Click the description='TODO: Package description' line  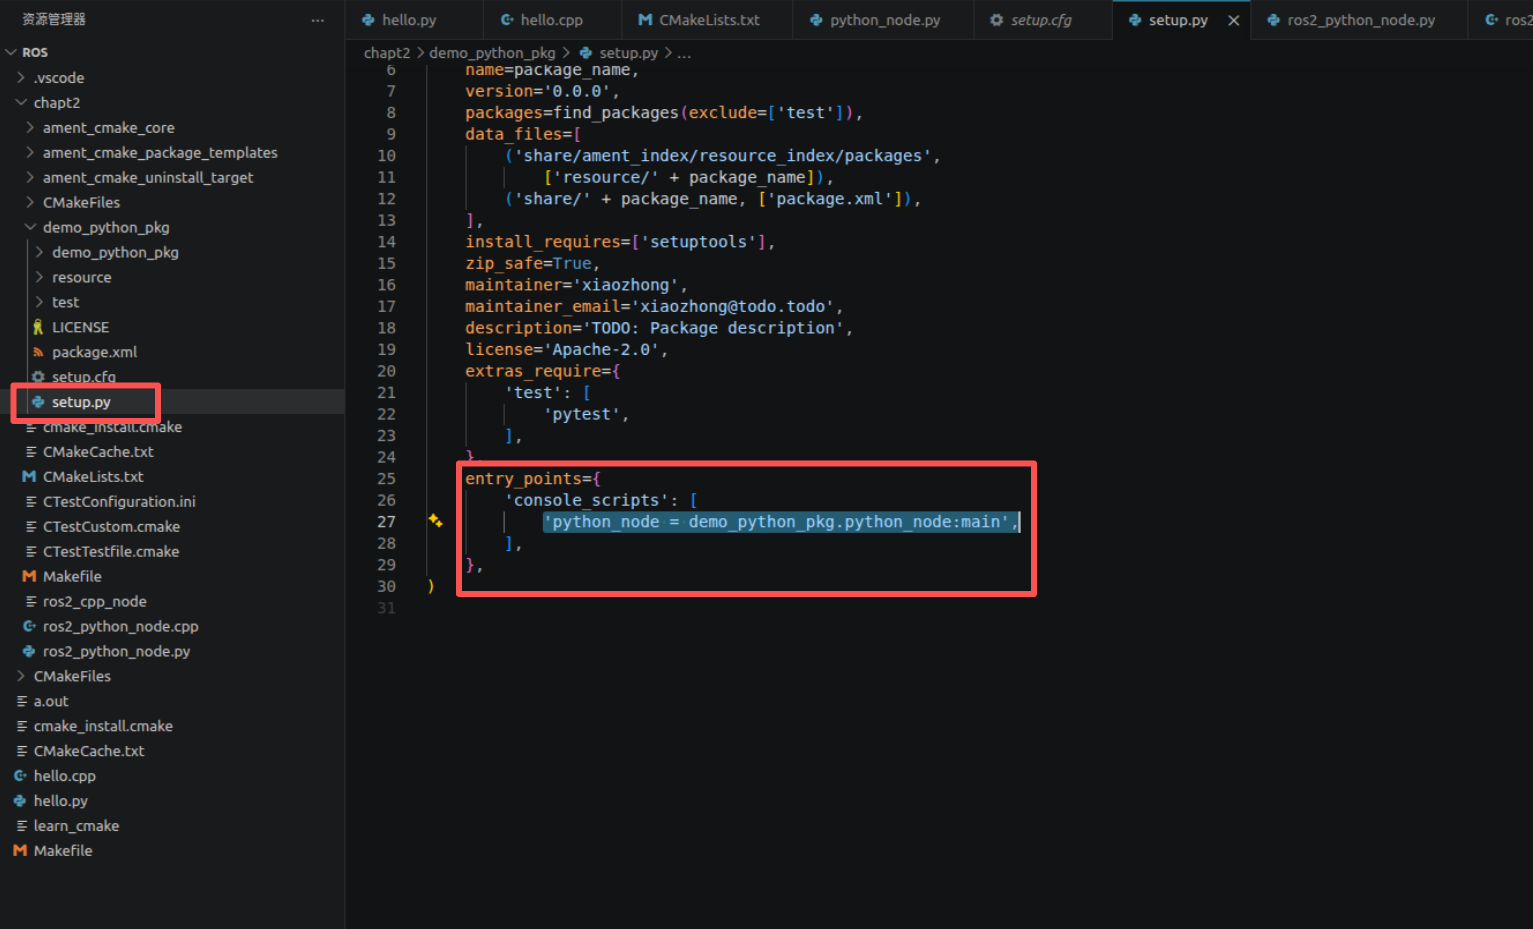[659, 328]
